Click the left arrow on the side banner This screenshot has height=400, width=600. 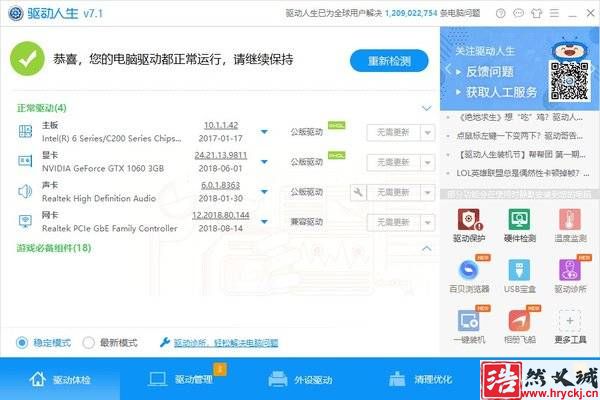click(447, 70)
